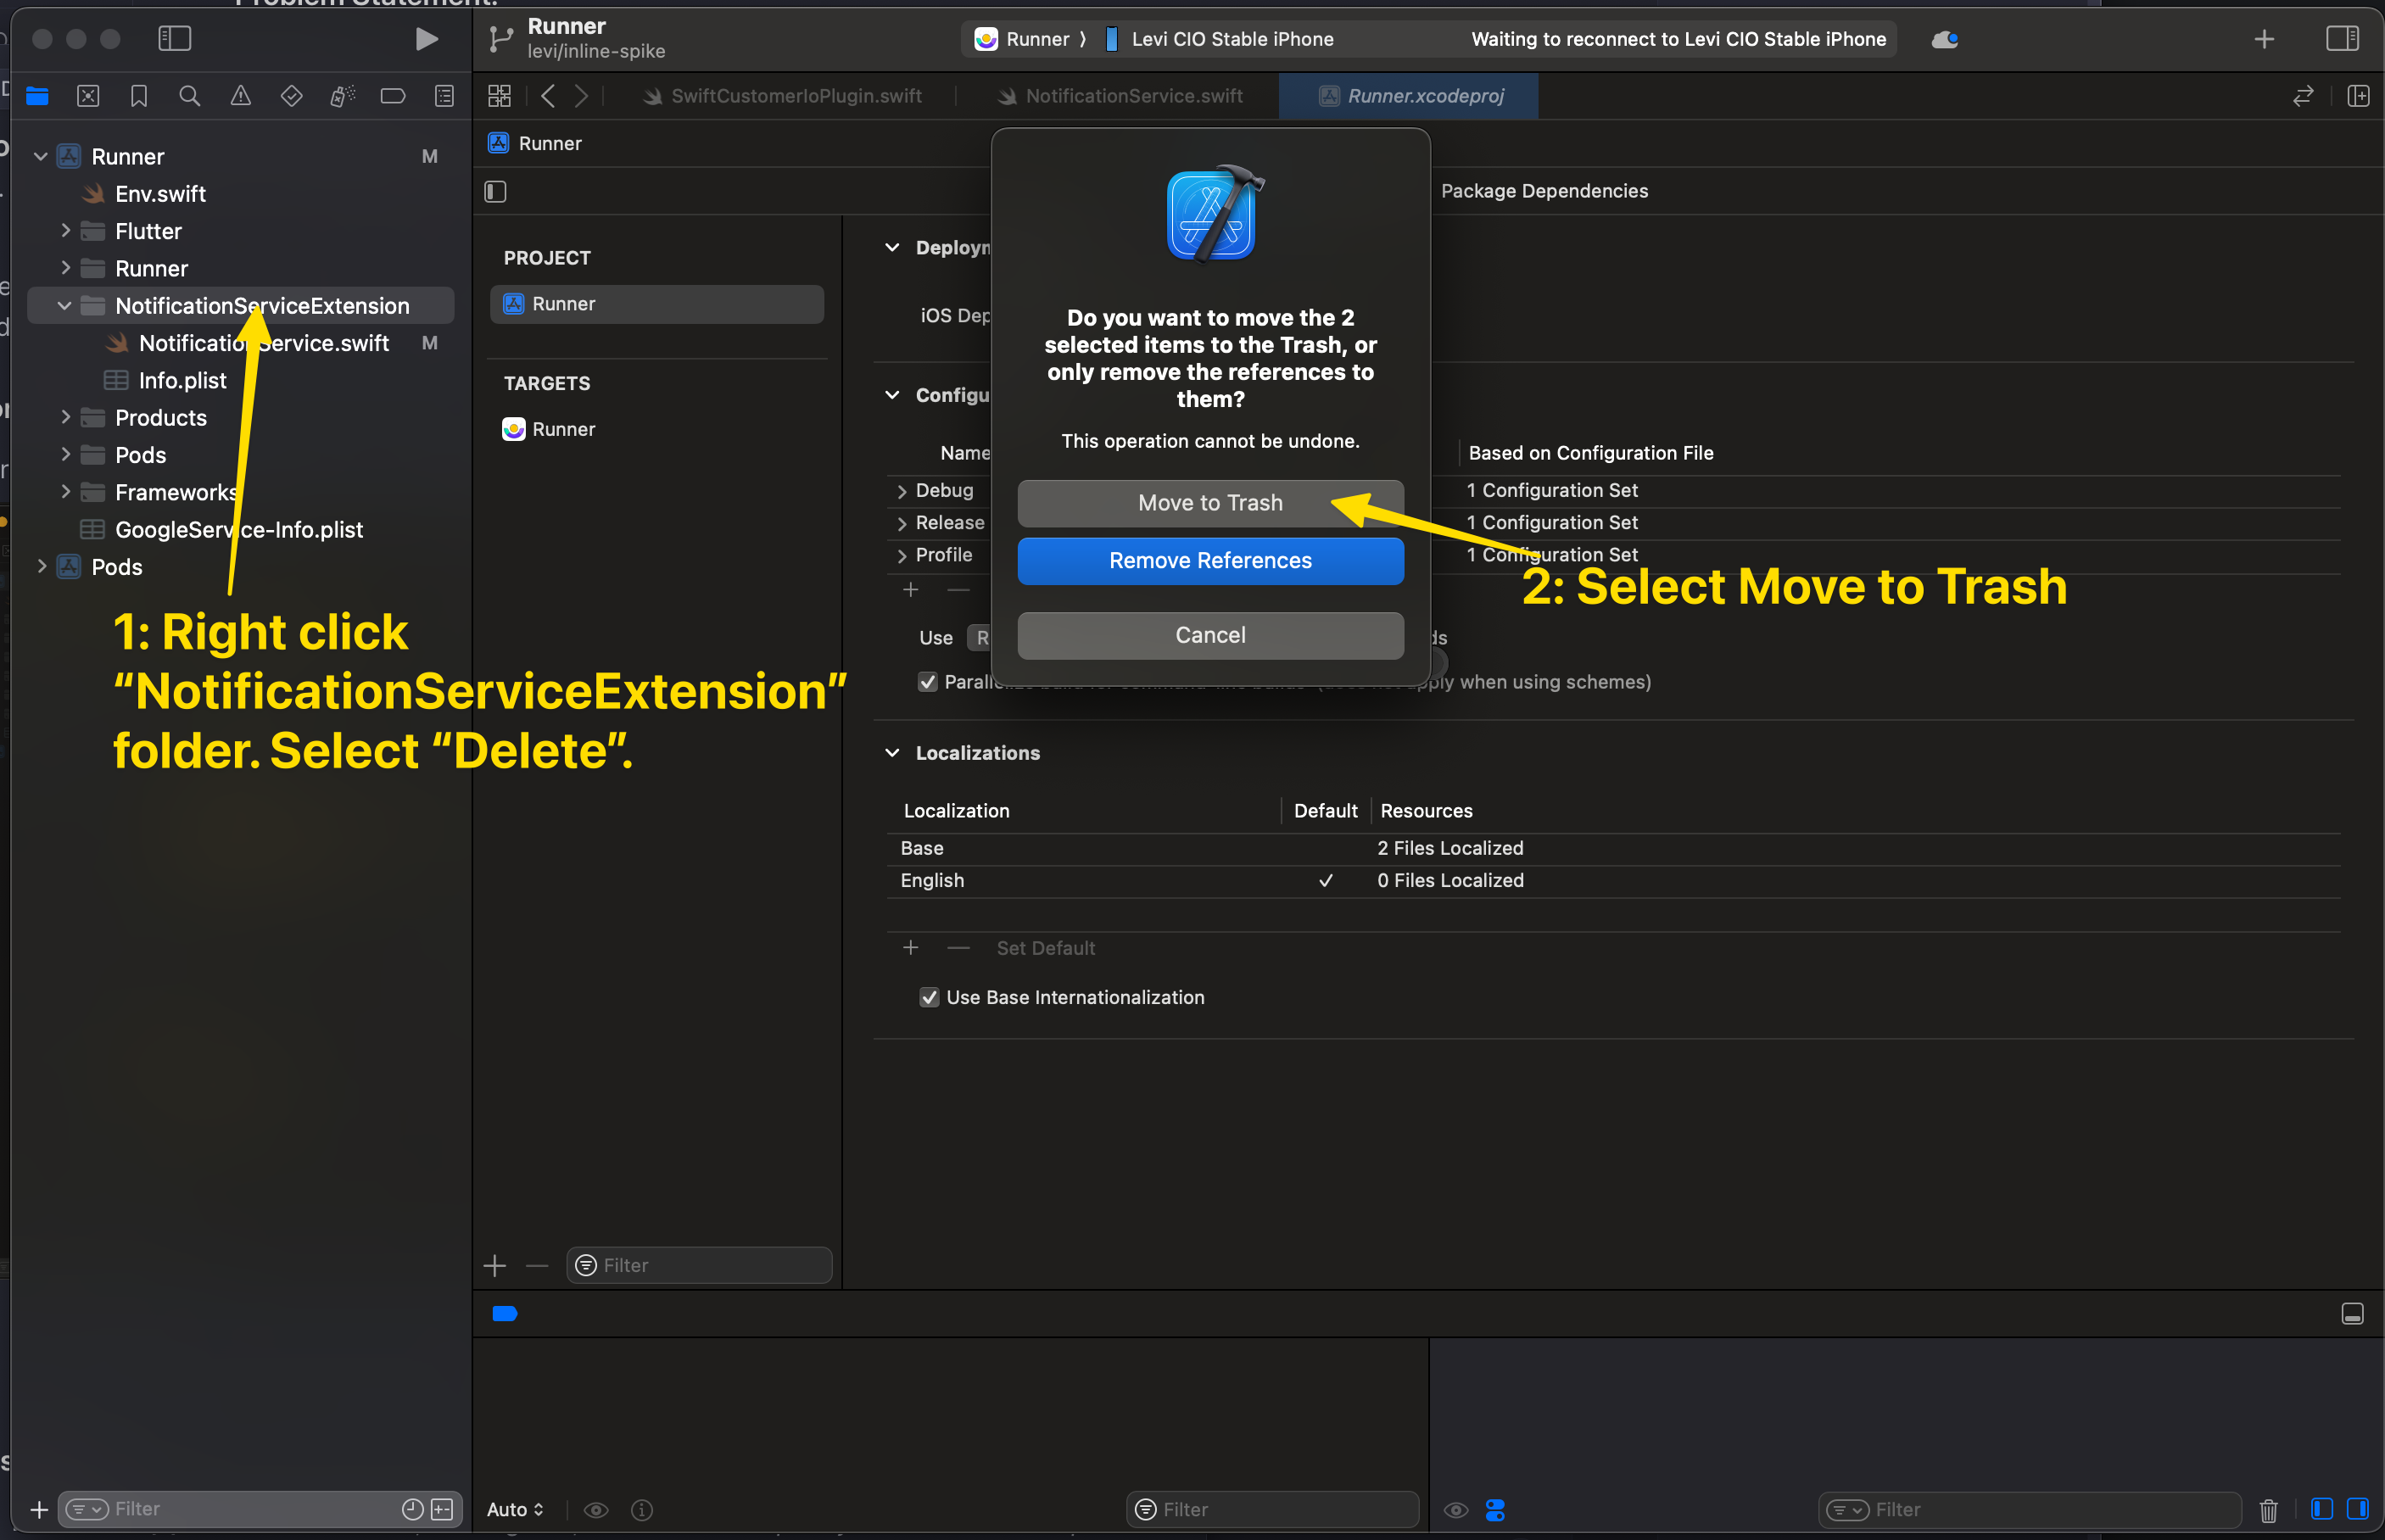
Task: Click the Xcode Cloud status icon
Action: coord(1944,39)
